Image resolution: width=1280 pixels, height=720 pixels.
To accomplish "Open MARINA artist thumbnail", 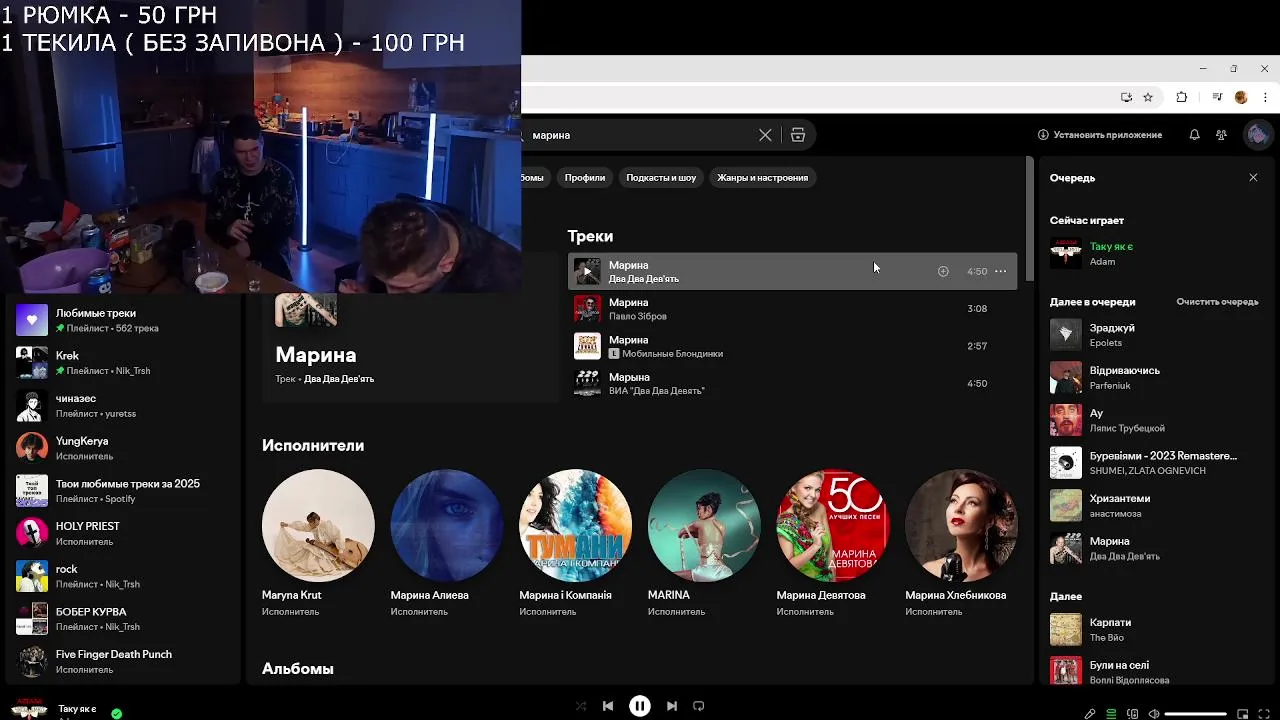I will (704, 526).
